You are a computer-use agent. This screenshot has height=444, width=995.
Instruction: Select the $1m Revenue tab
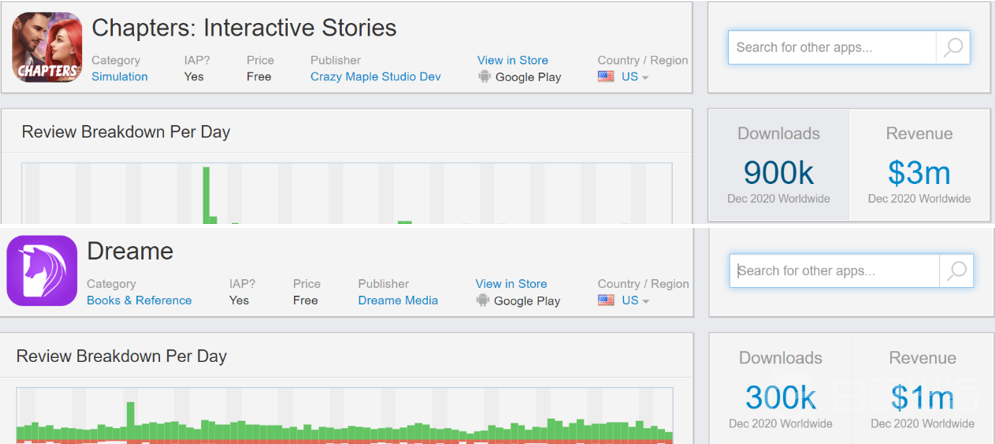[922, 389]
